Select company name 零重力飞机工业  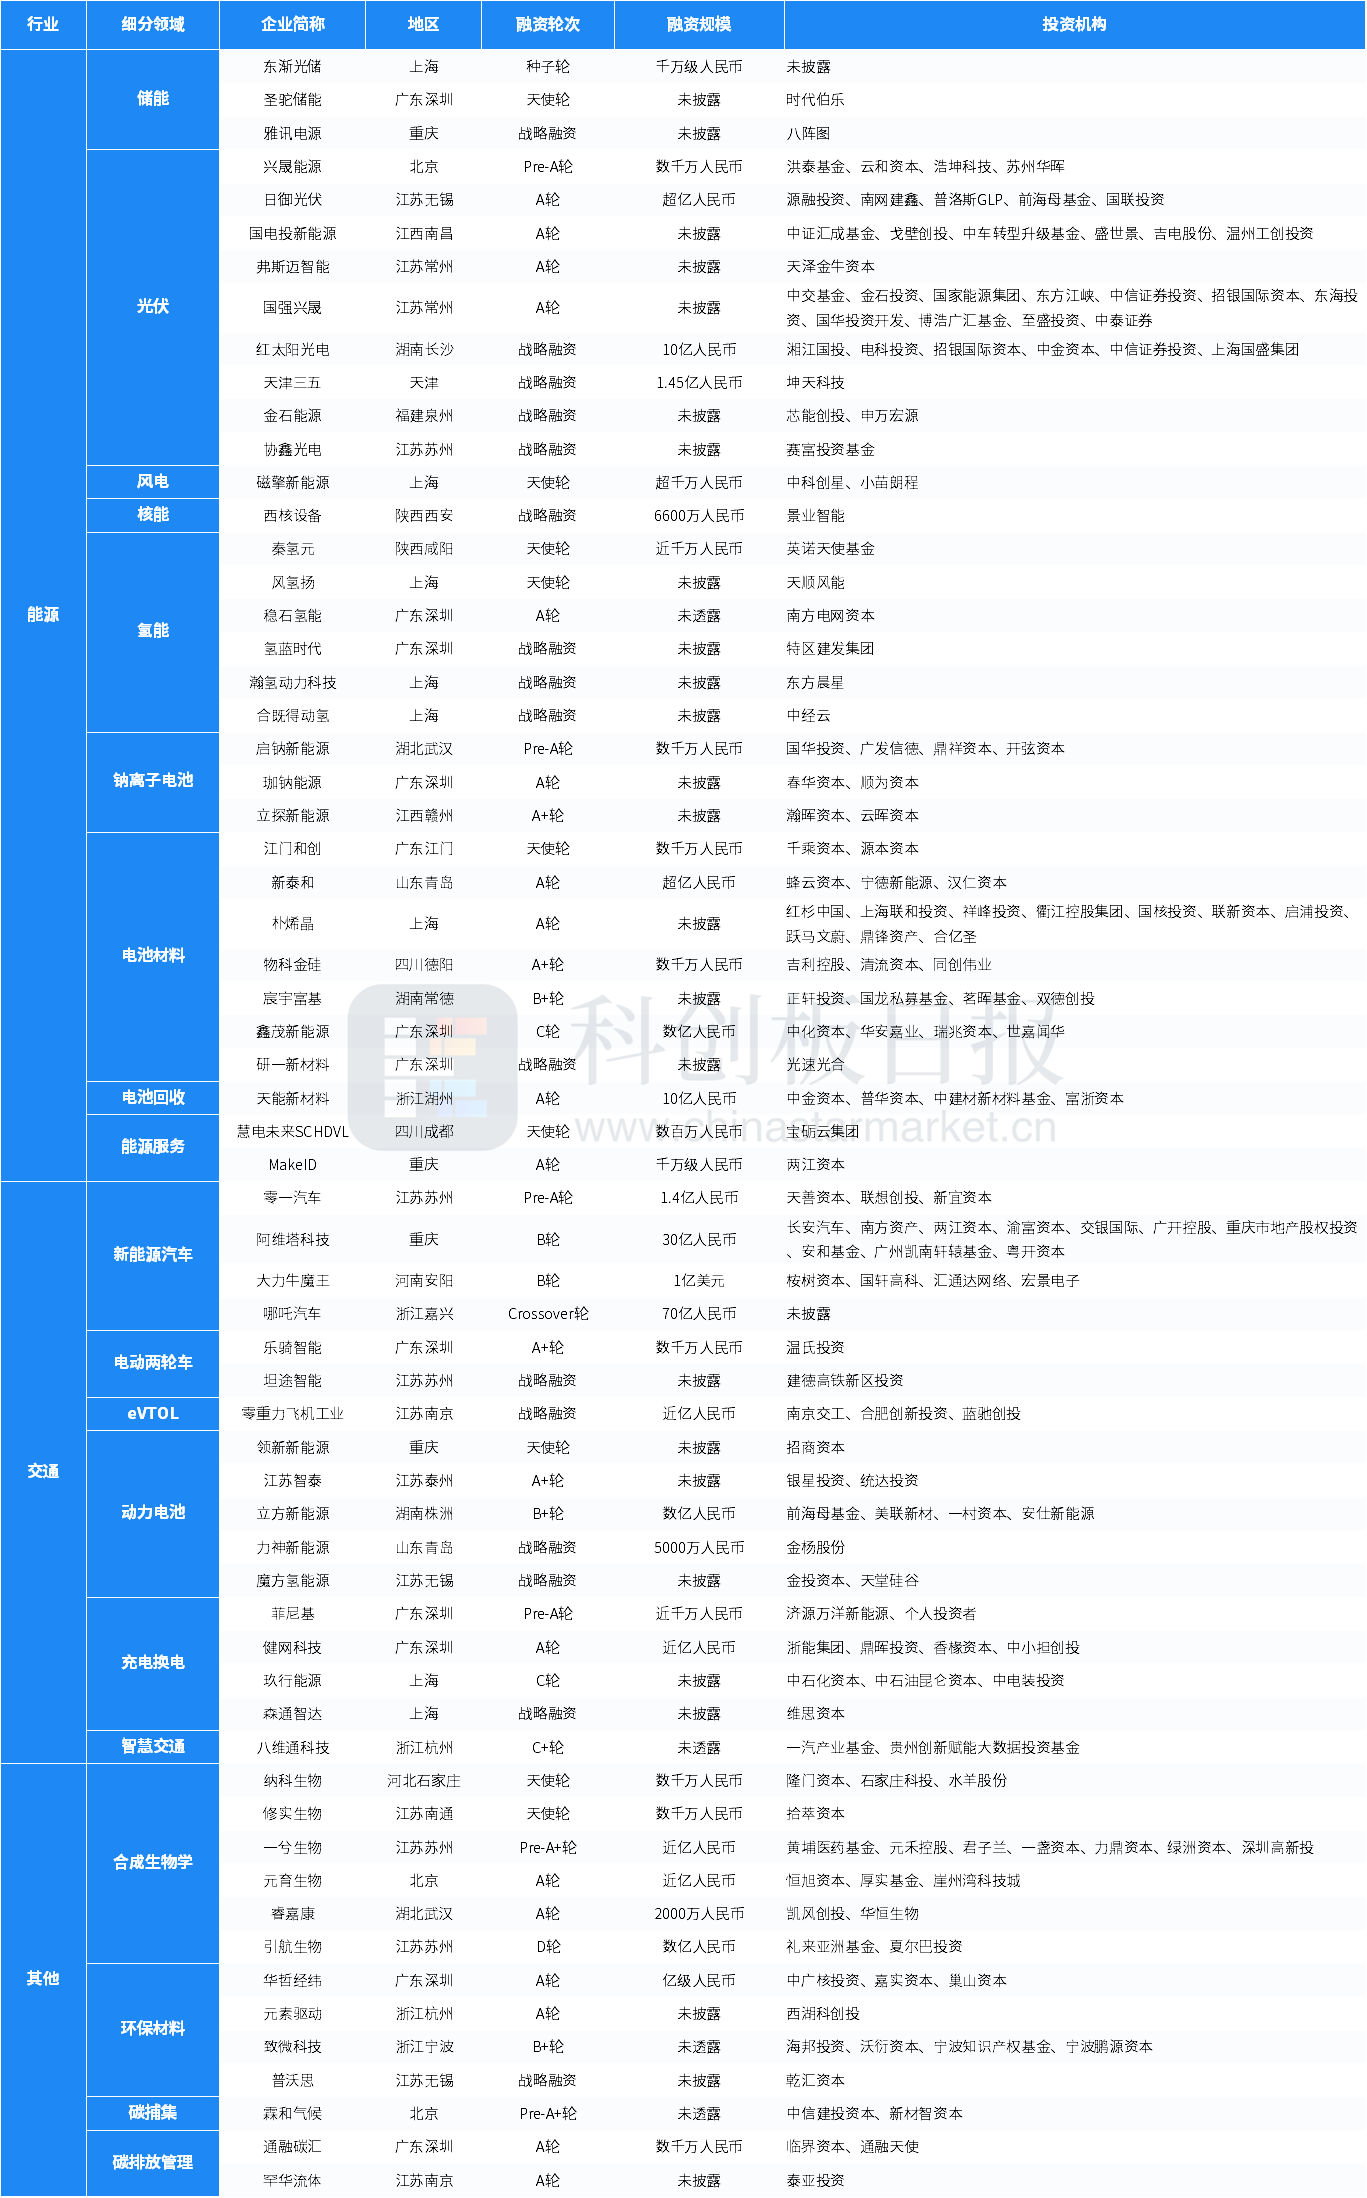(x=293, y=1414)
